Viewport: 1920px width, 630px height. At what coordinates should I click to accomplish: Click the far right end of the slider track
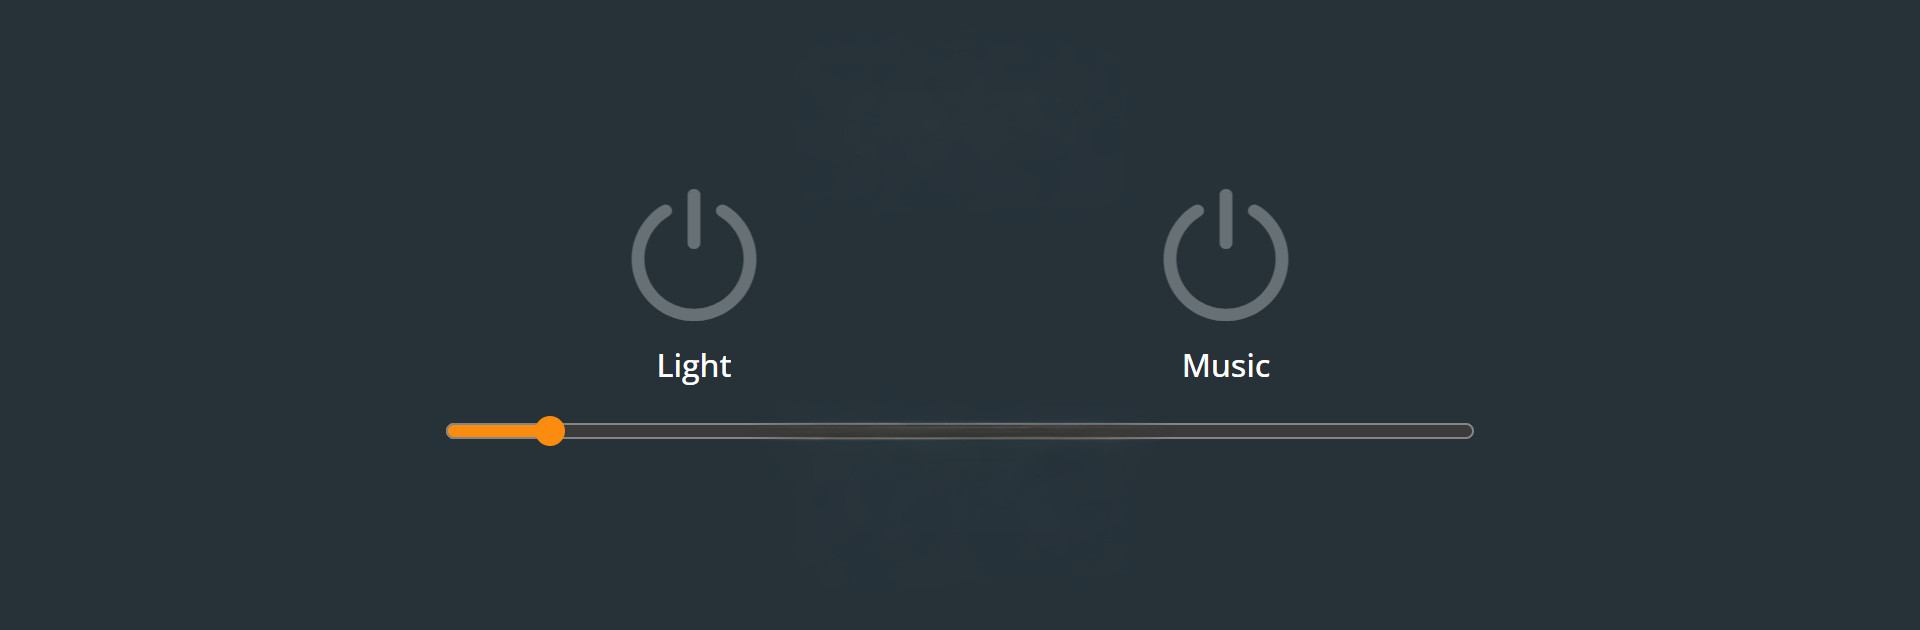(x=1469, y=431)
